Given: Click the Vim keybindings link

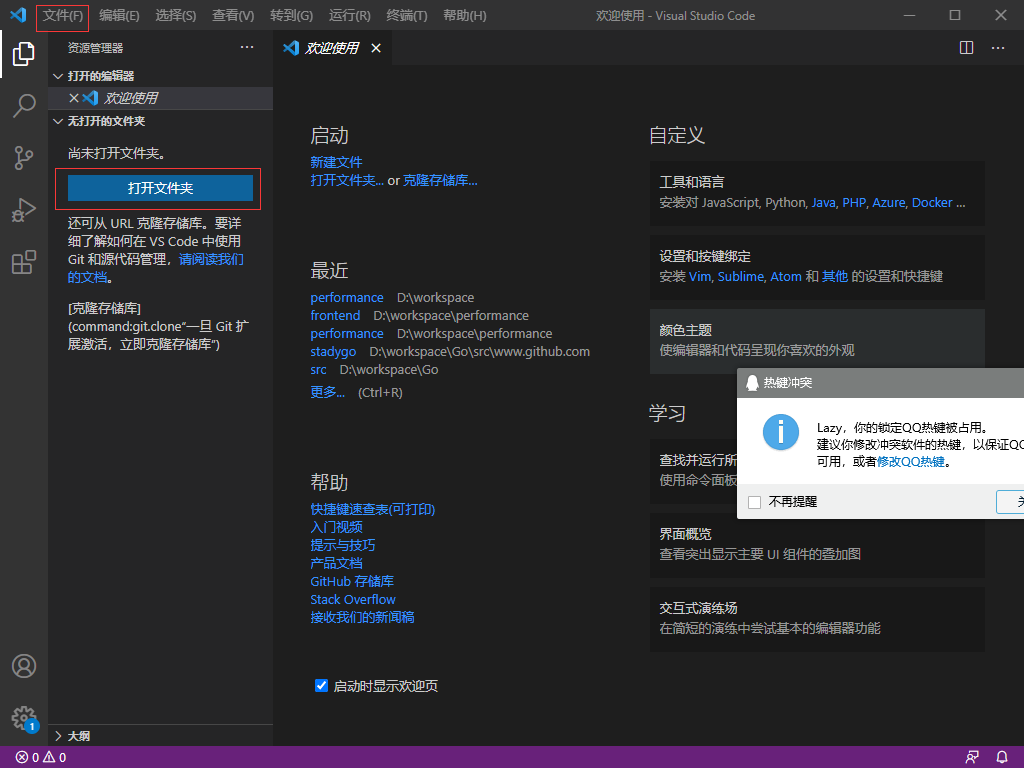Looking at the screenshot, I should [699, 276].
